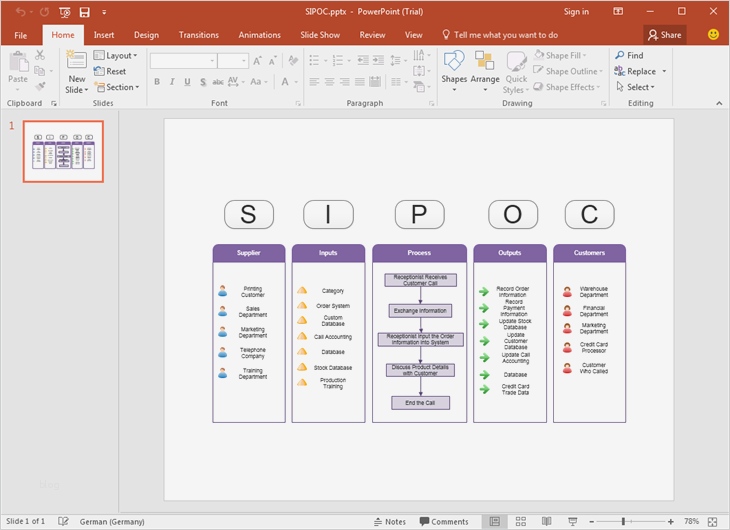Open the Insert ribbon tab
The image size is (730, 530).
click(x=104, y=35)
